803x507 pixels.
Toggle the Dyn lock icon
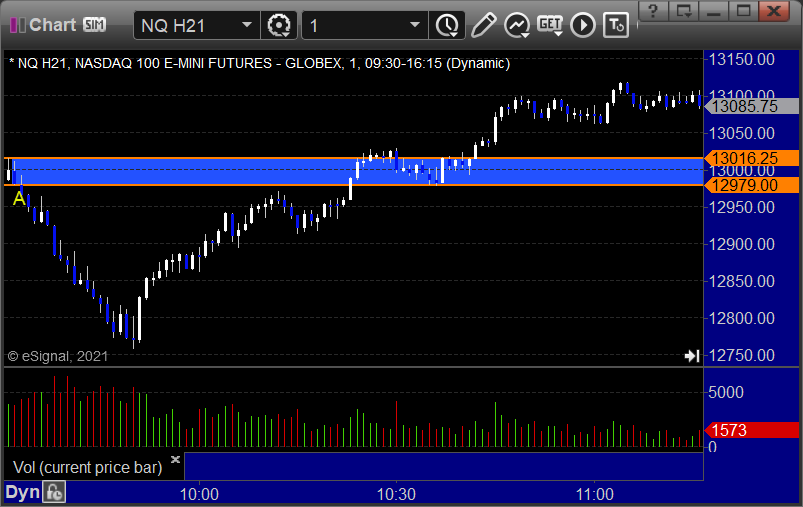(54, 493)
